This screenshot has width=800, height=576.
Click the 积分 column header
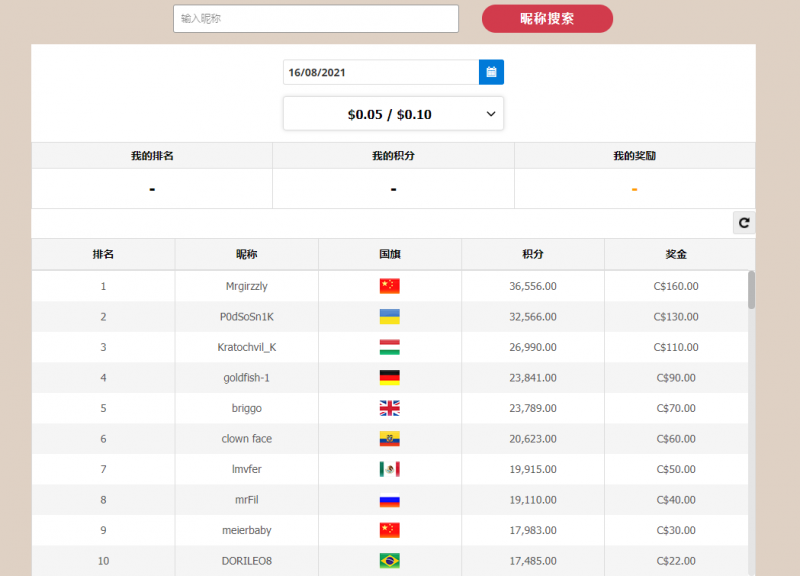click(x=532, y=254)
